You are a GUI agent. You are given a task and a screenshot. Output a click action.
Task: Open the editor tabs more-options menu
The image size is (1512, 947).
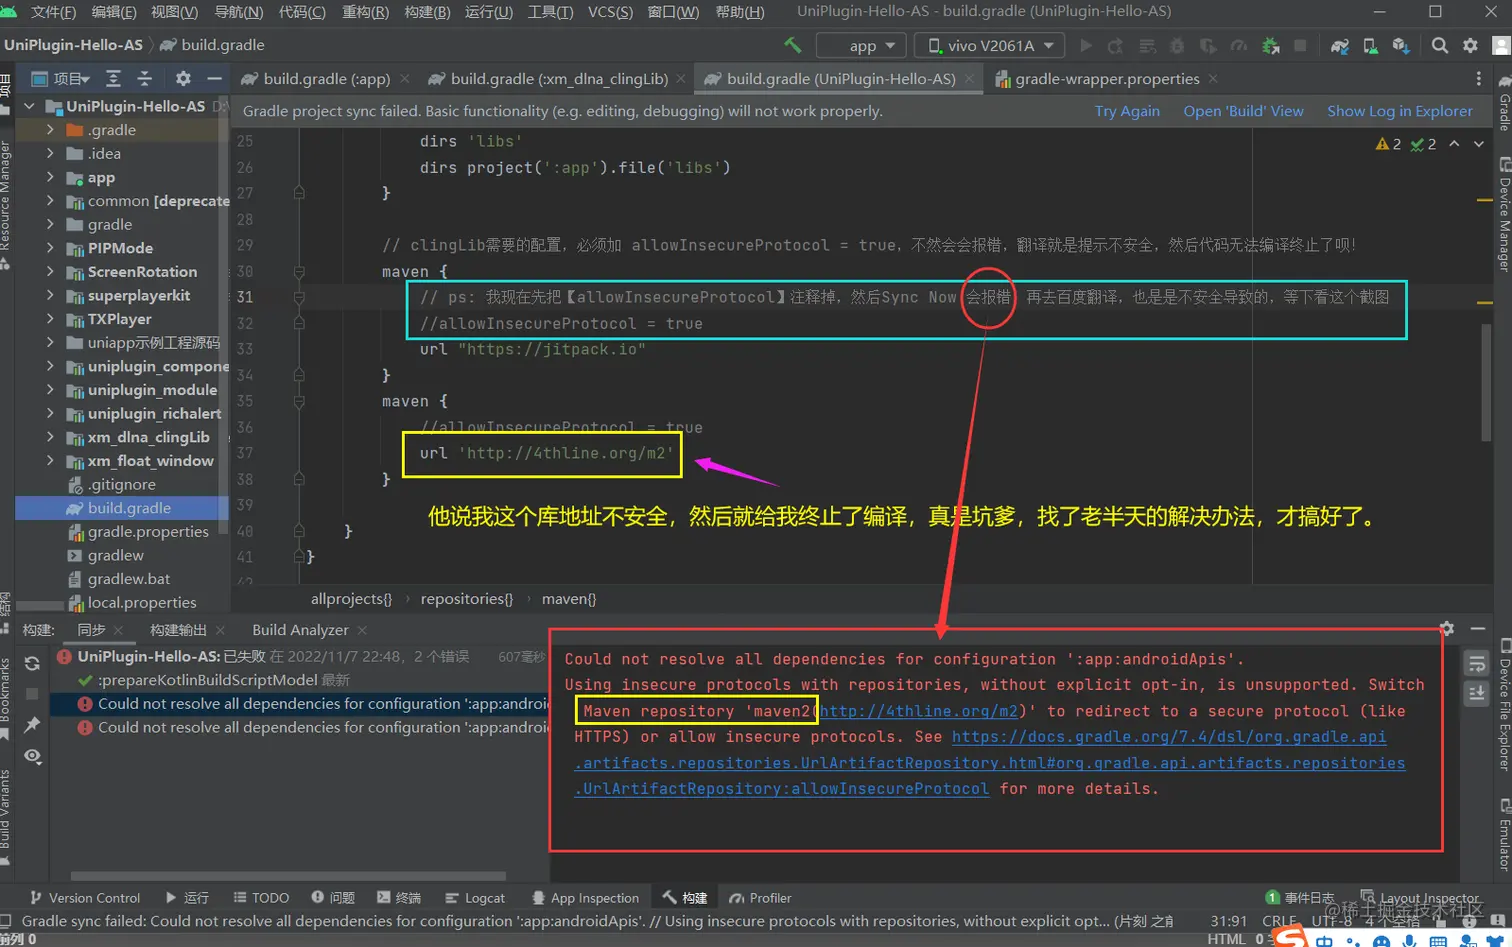point(1479,79)
